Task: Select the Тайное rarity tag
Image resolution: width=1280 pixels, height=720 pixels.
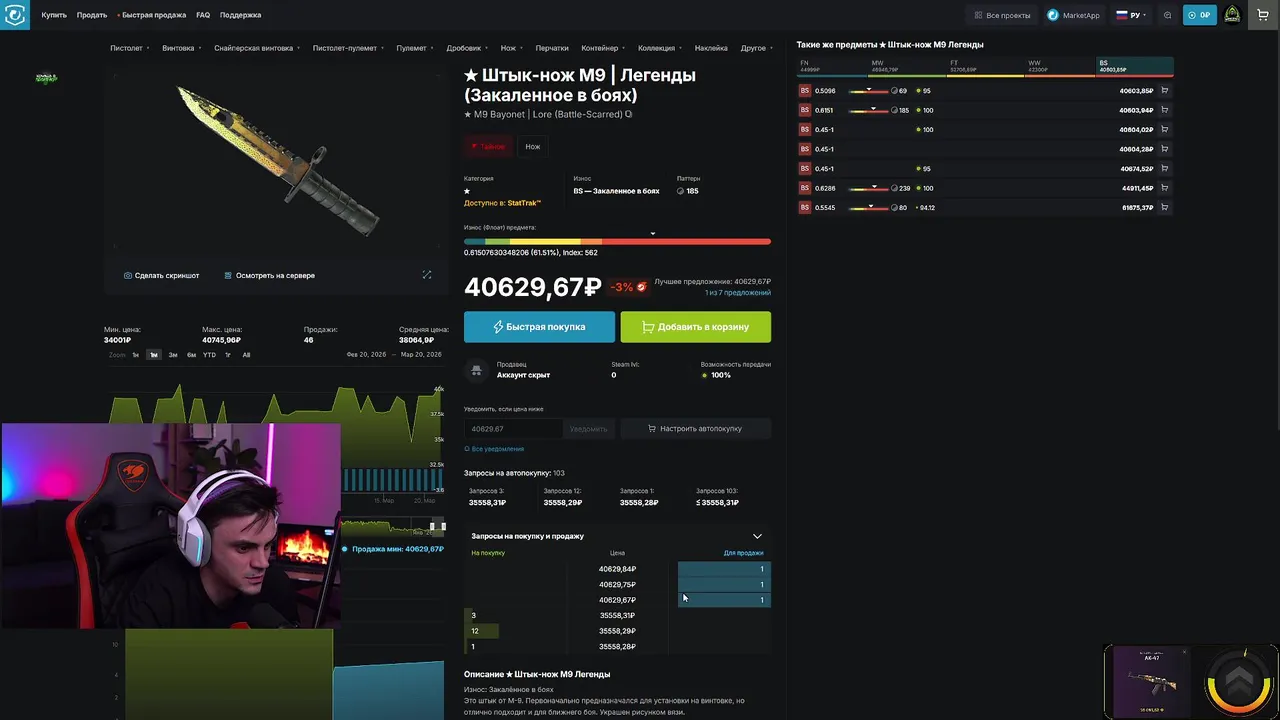Action: (487, 146)
